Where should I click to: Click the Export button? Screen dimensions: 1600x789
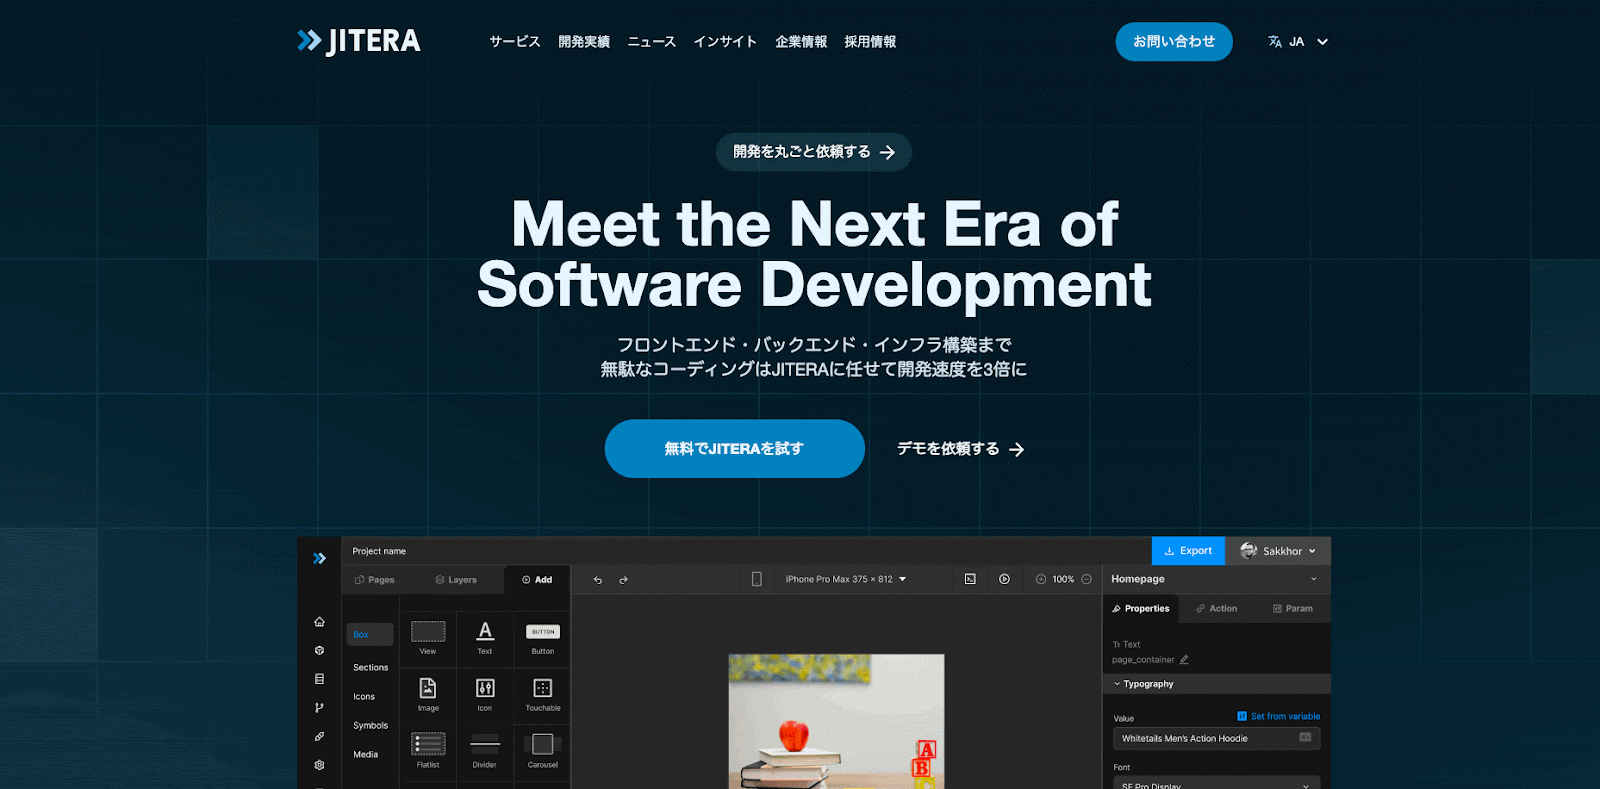(1188, 551)
